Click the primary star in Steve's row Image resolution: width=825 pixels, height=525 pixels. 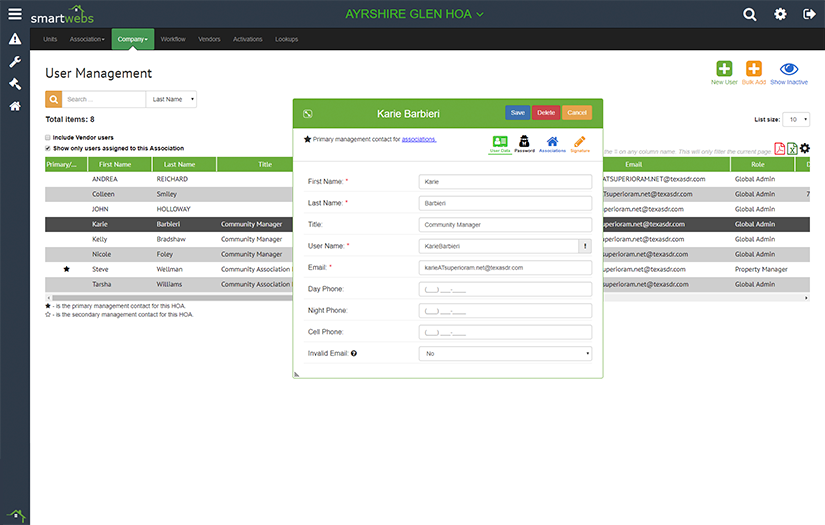(x=66, y=269)
